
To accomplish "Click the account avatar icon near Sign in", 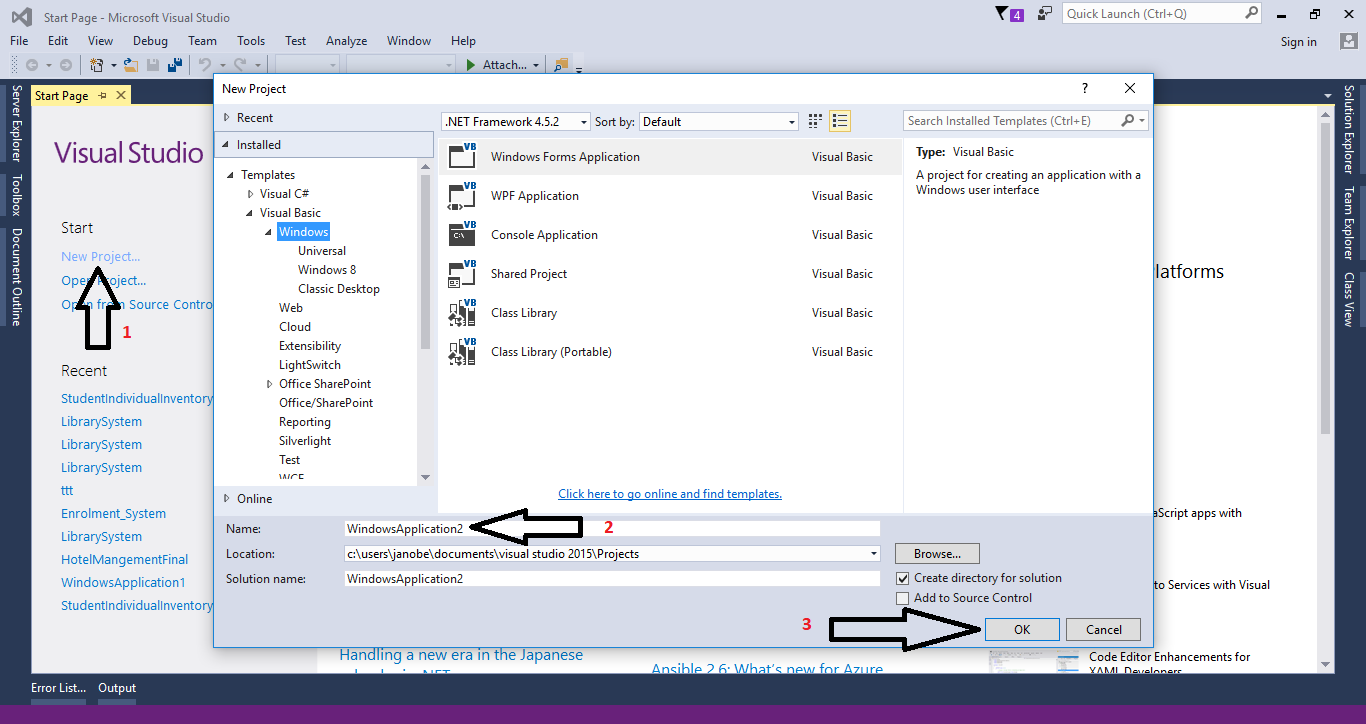I will 1349,41.
